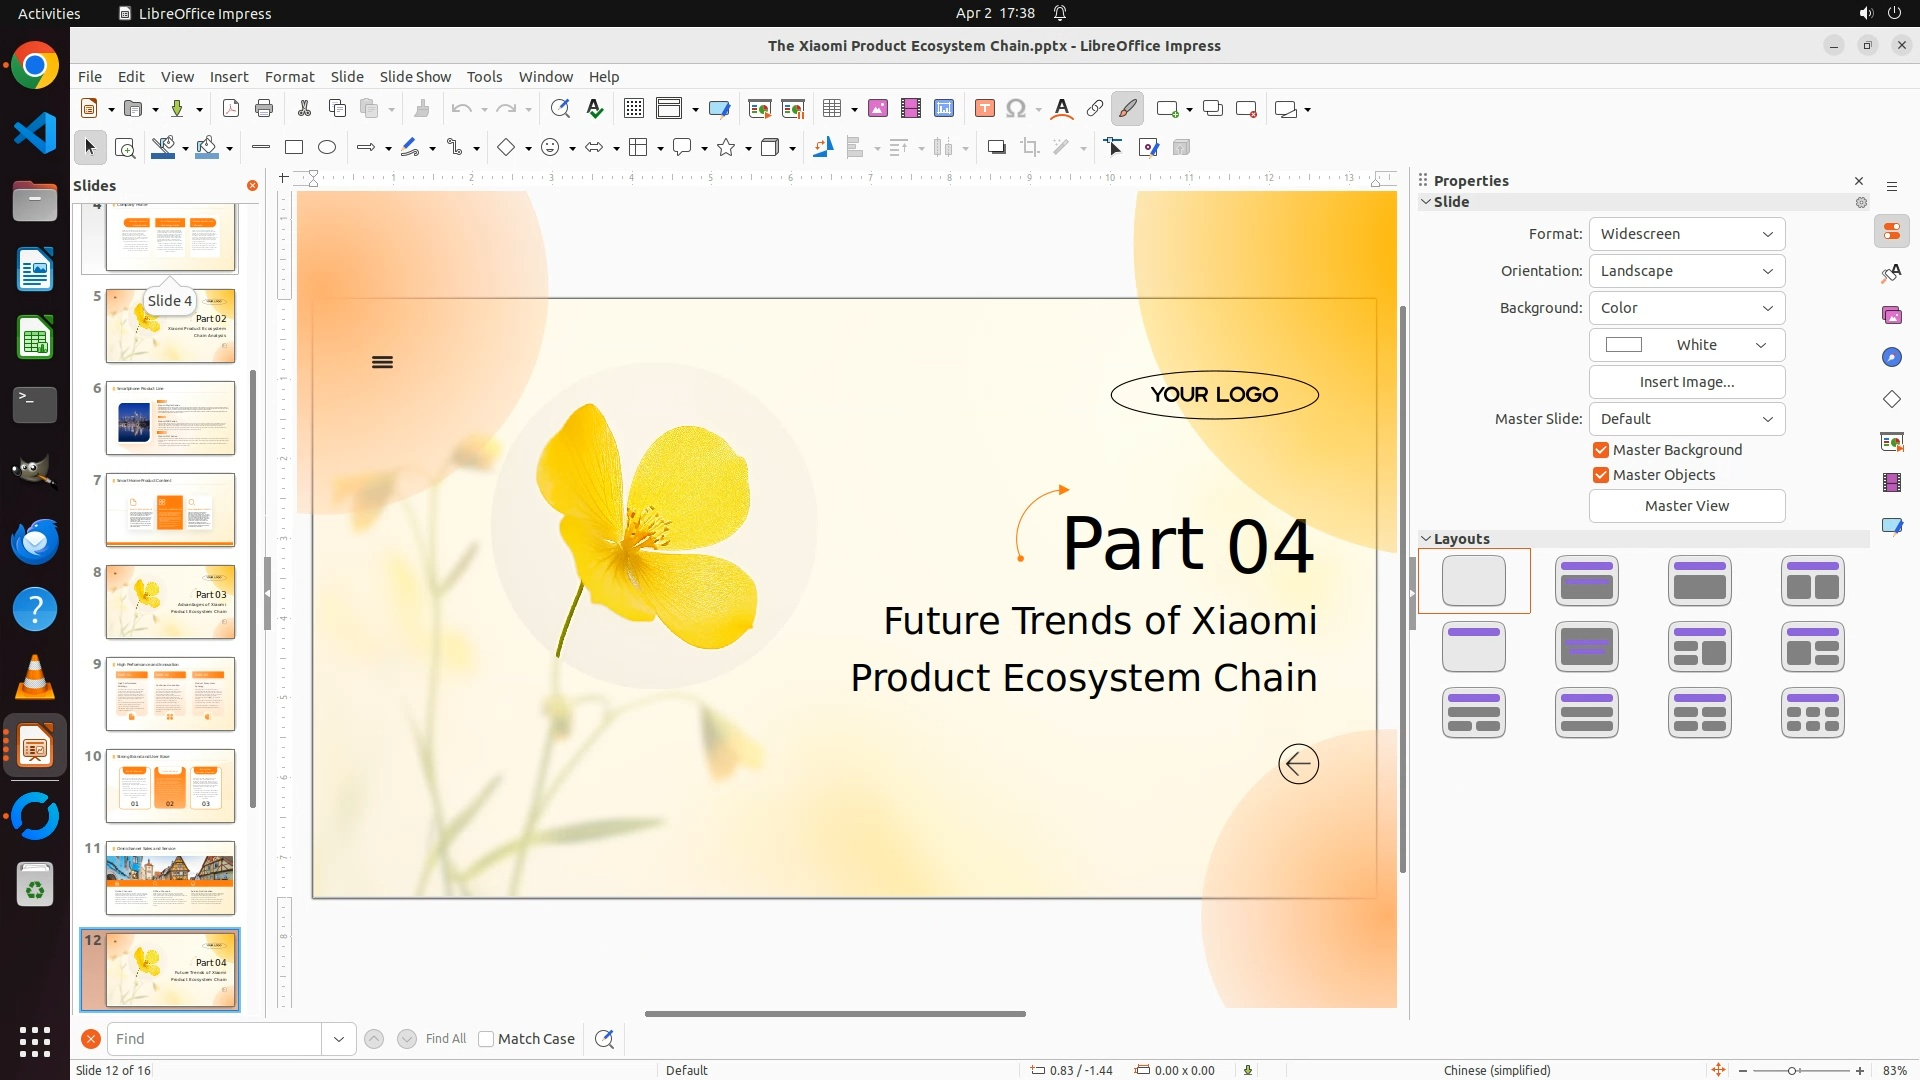Open the Slide Show menu
This screenshot has width=1920, height=1080.
tap(415, 76)
